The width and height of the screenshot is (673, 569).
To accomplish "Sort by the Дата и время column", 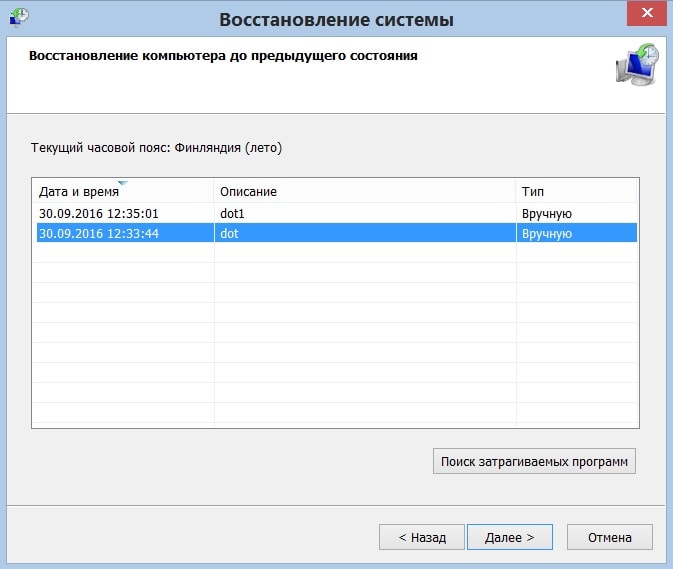I will click(124, 191).
